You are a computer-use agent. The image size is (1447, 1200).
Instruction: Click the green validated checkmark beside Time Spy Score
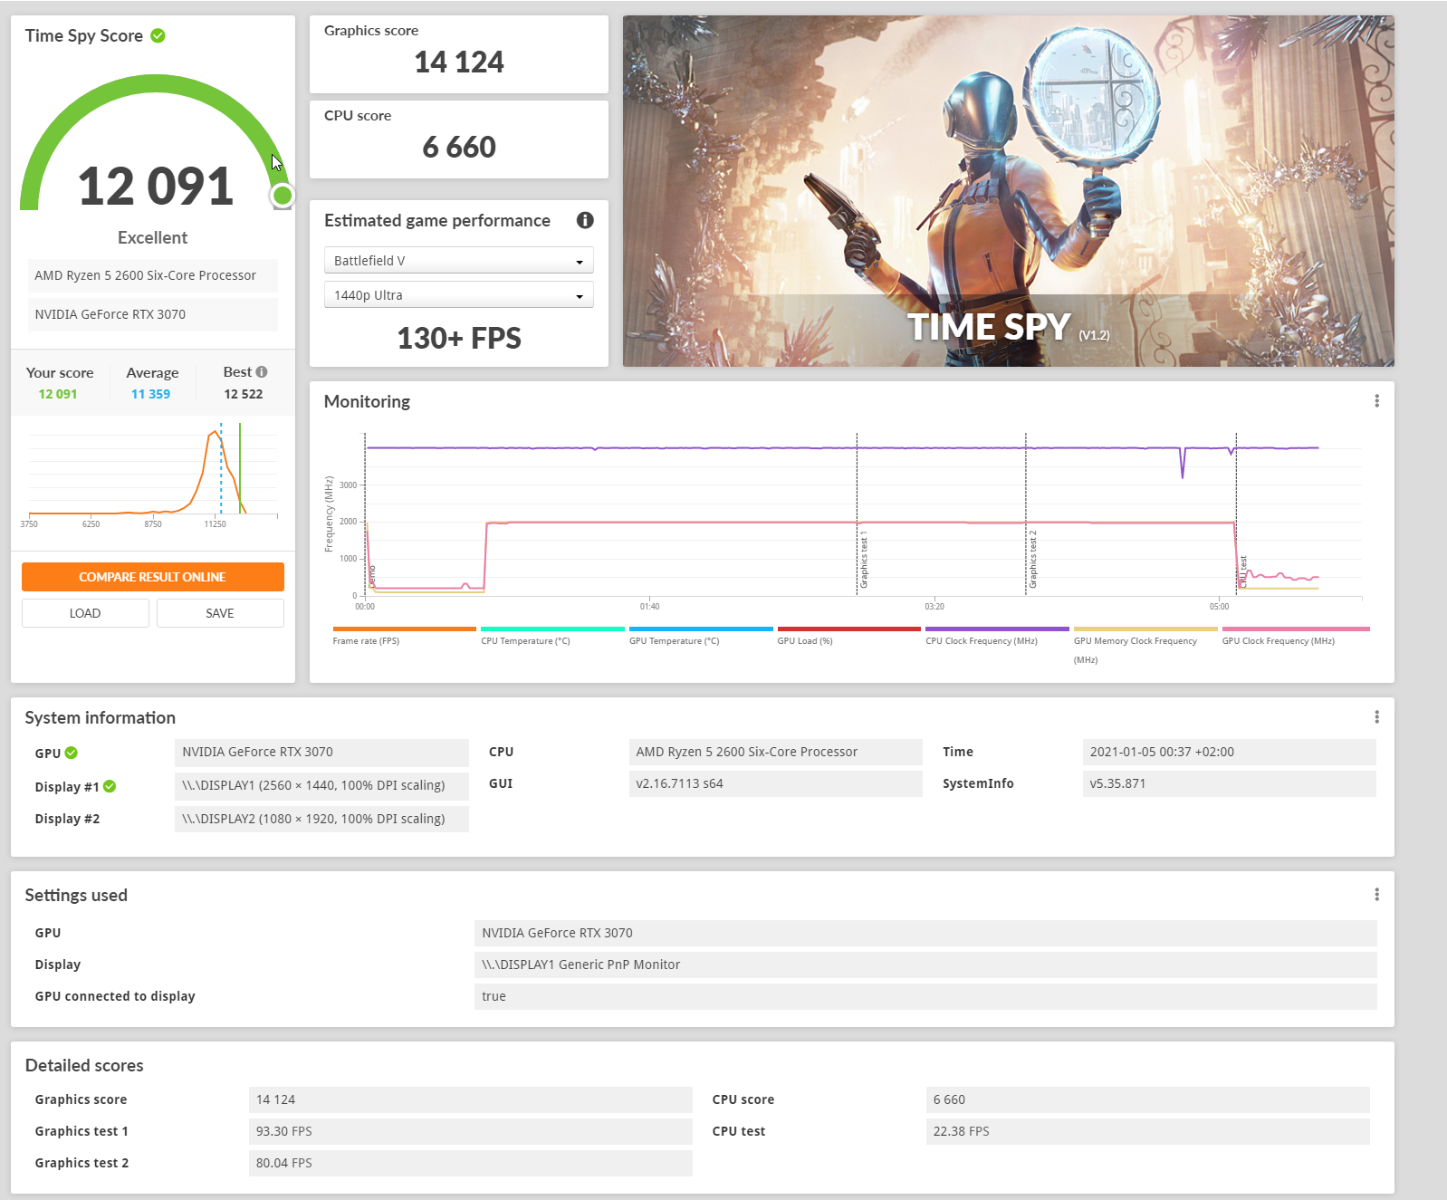coord(158,36)
